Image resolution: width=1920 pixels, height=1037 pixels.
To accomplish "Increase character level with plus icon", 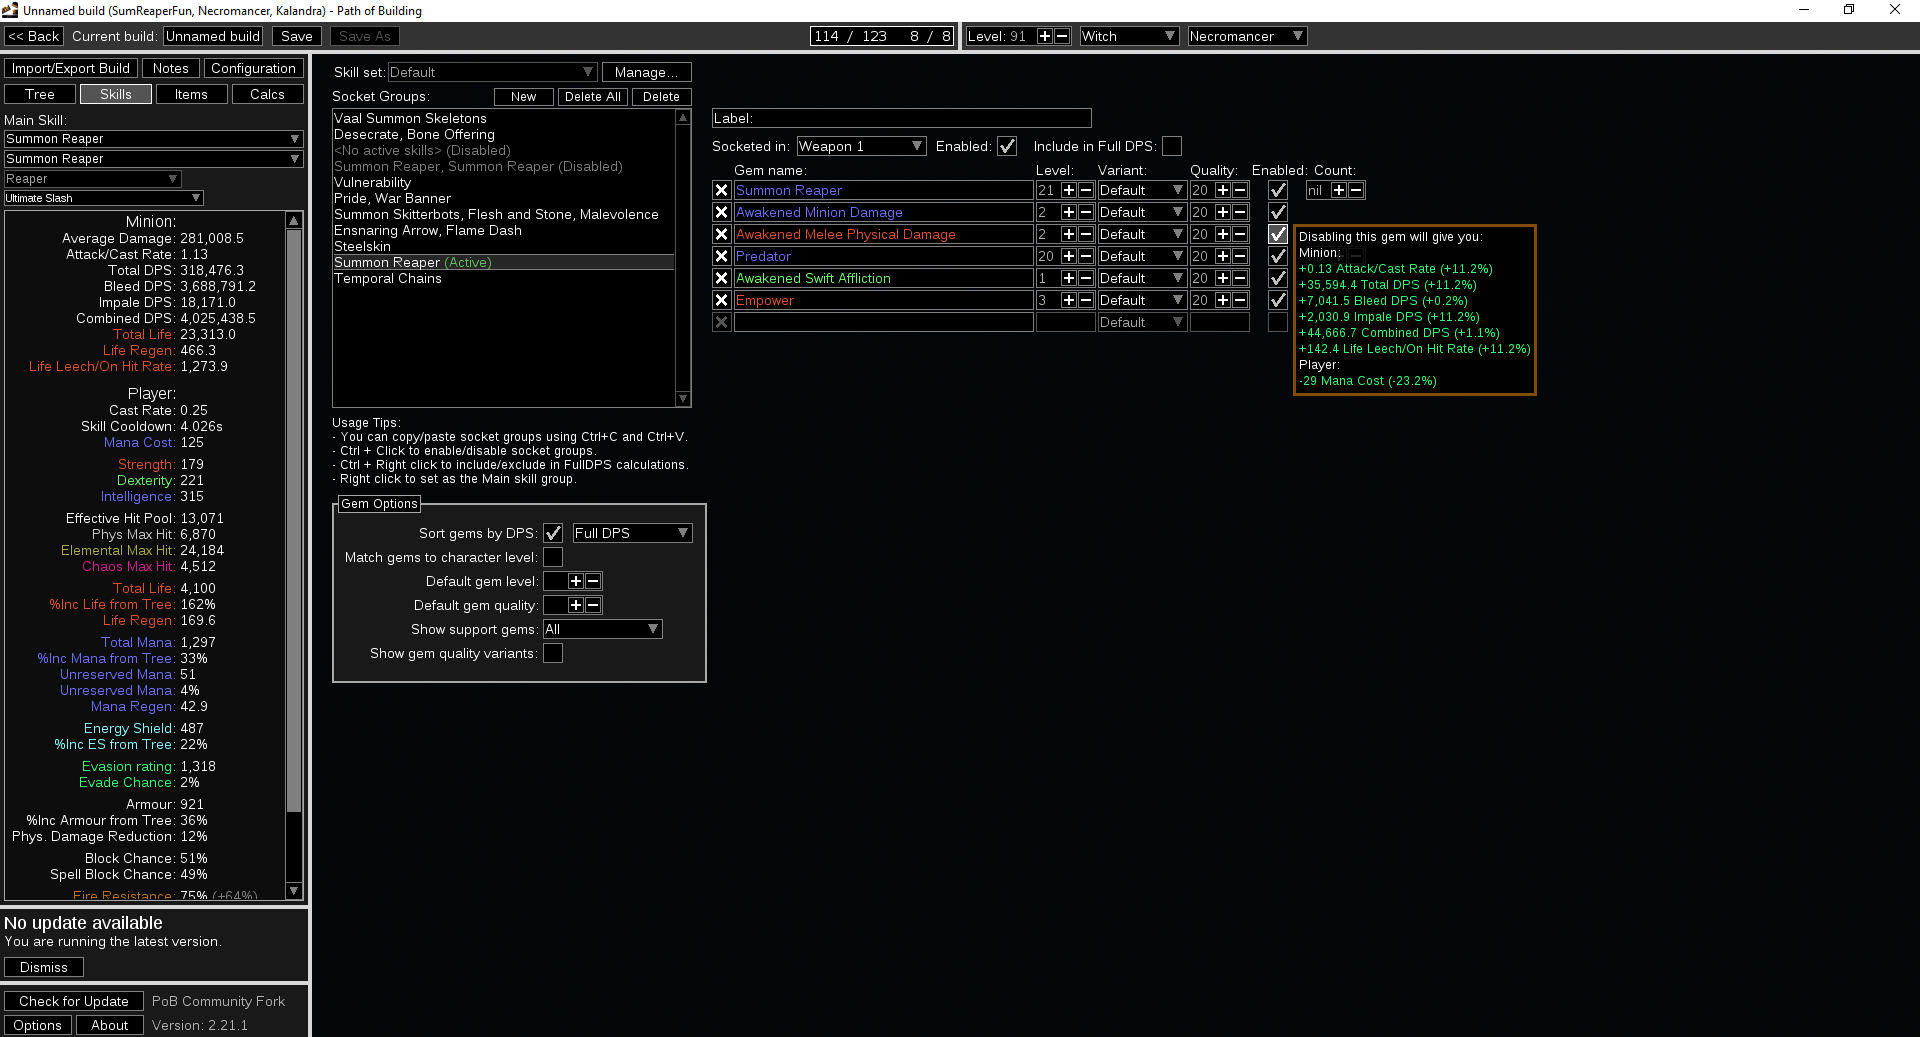I will click(1045, 36).
